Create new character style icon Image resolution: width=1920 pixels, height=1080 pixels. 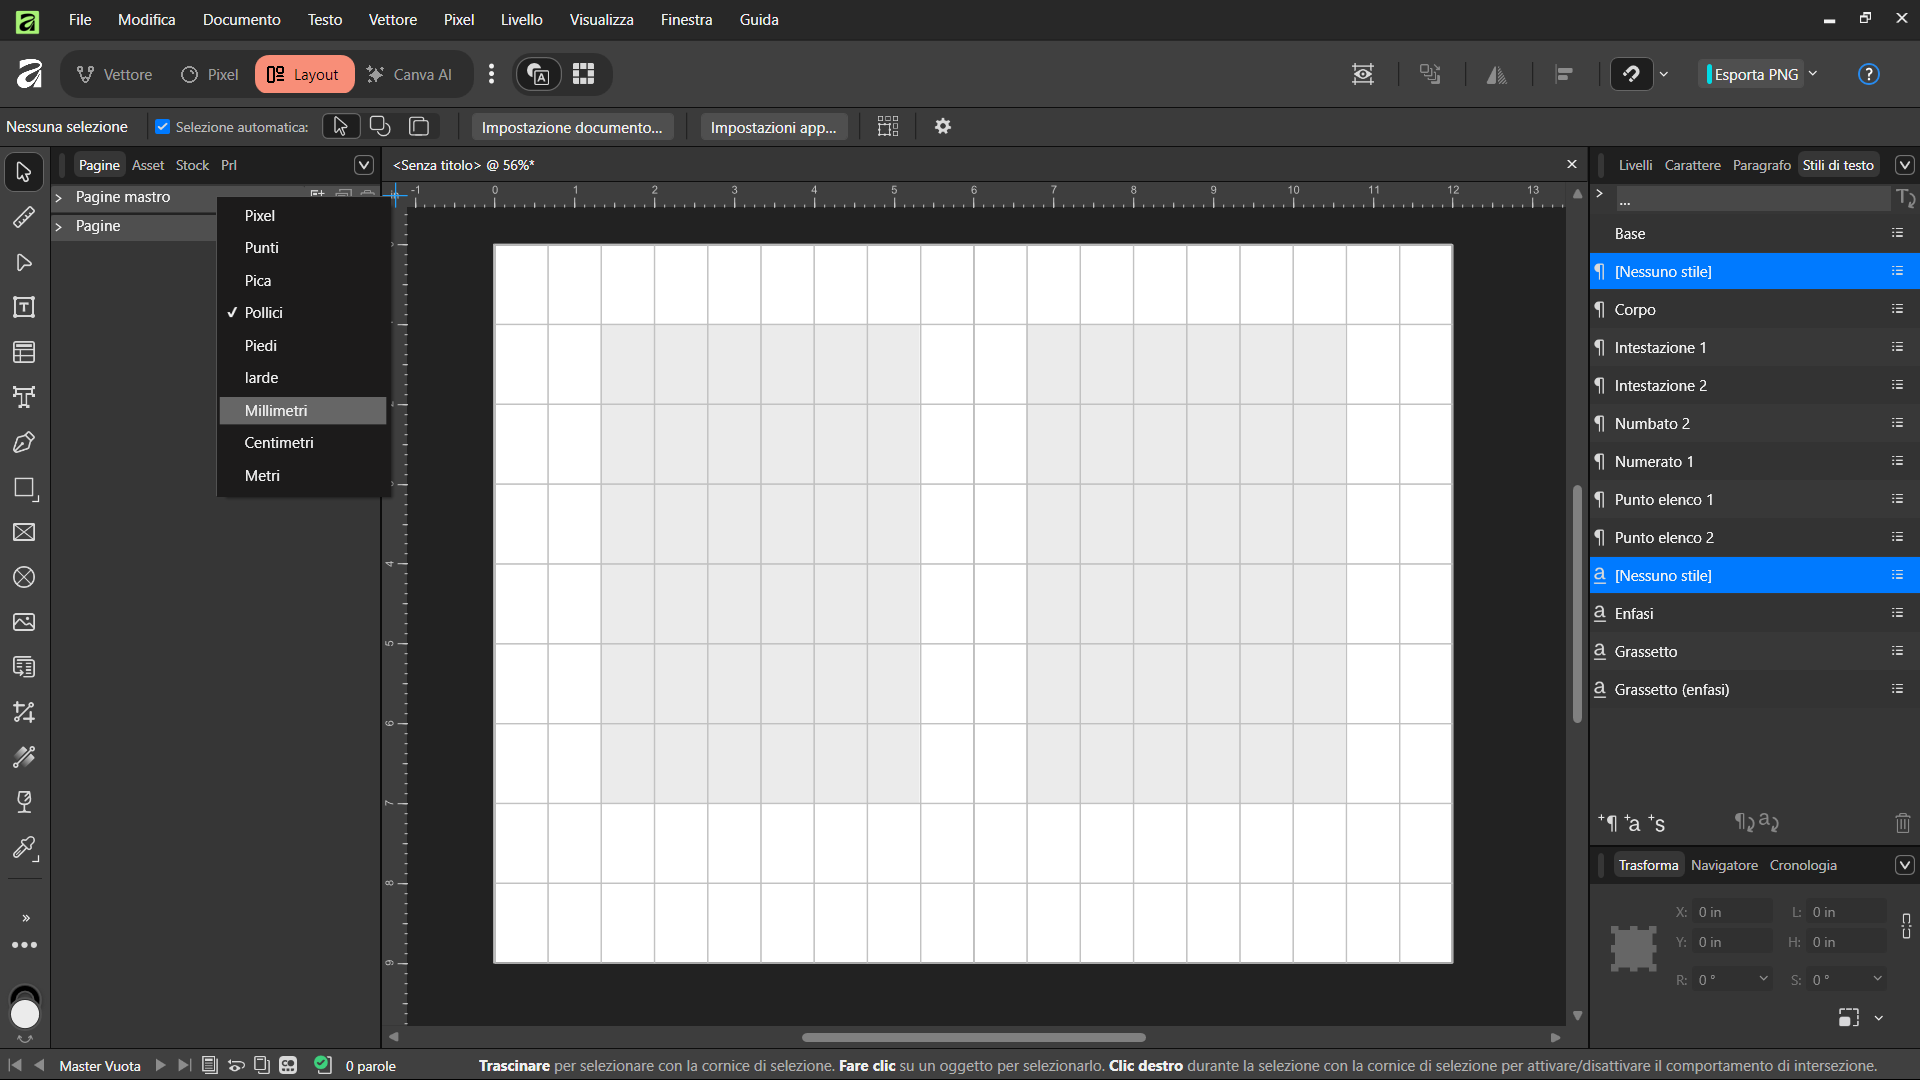coord(1632,823)
